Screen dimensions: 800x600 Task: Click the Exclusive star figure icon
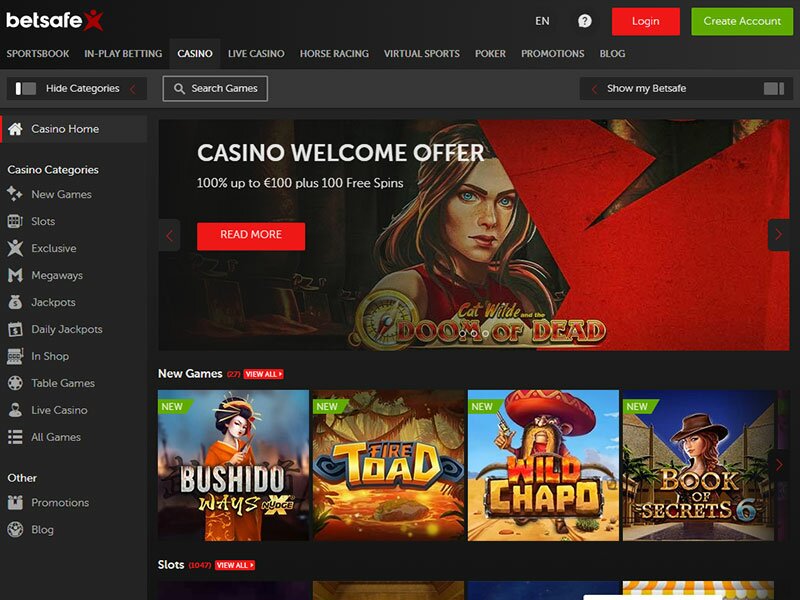point(15,248)
